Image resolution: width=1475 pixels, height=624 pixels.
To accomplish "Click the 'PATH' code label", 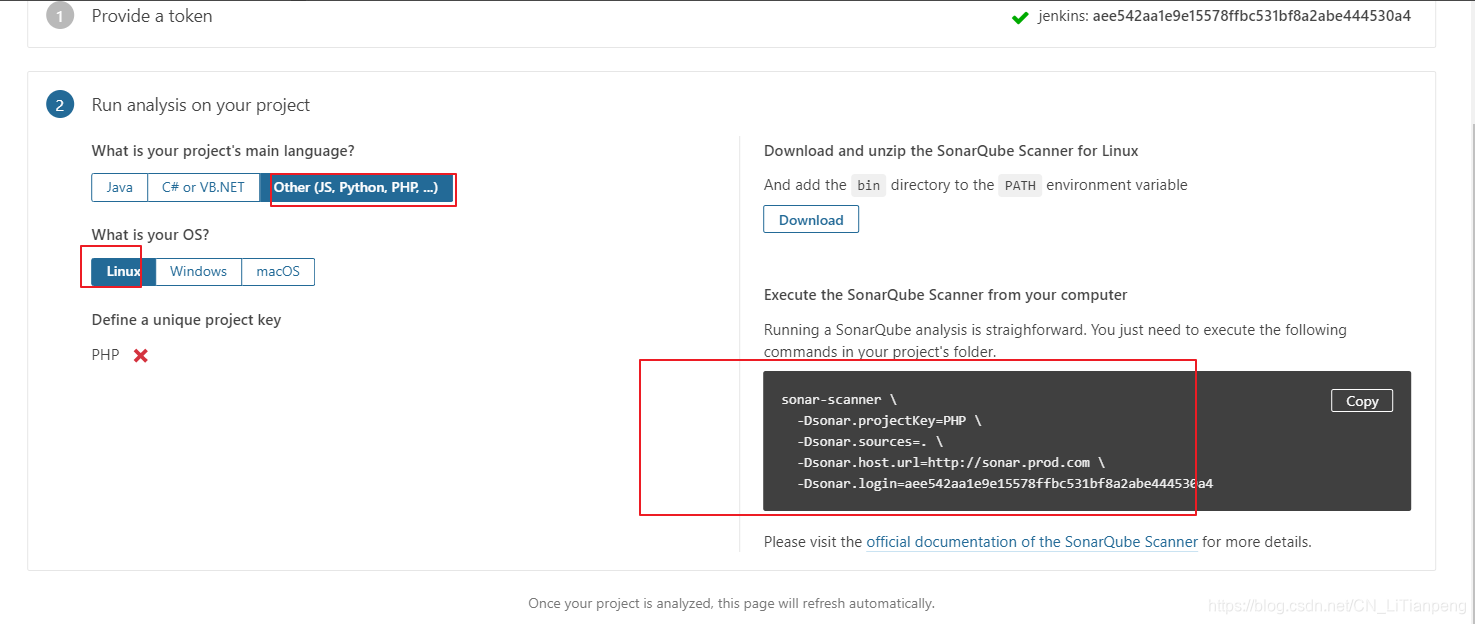I will [x=1020, y=185].
